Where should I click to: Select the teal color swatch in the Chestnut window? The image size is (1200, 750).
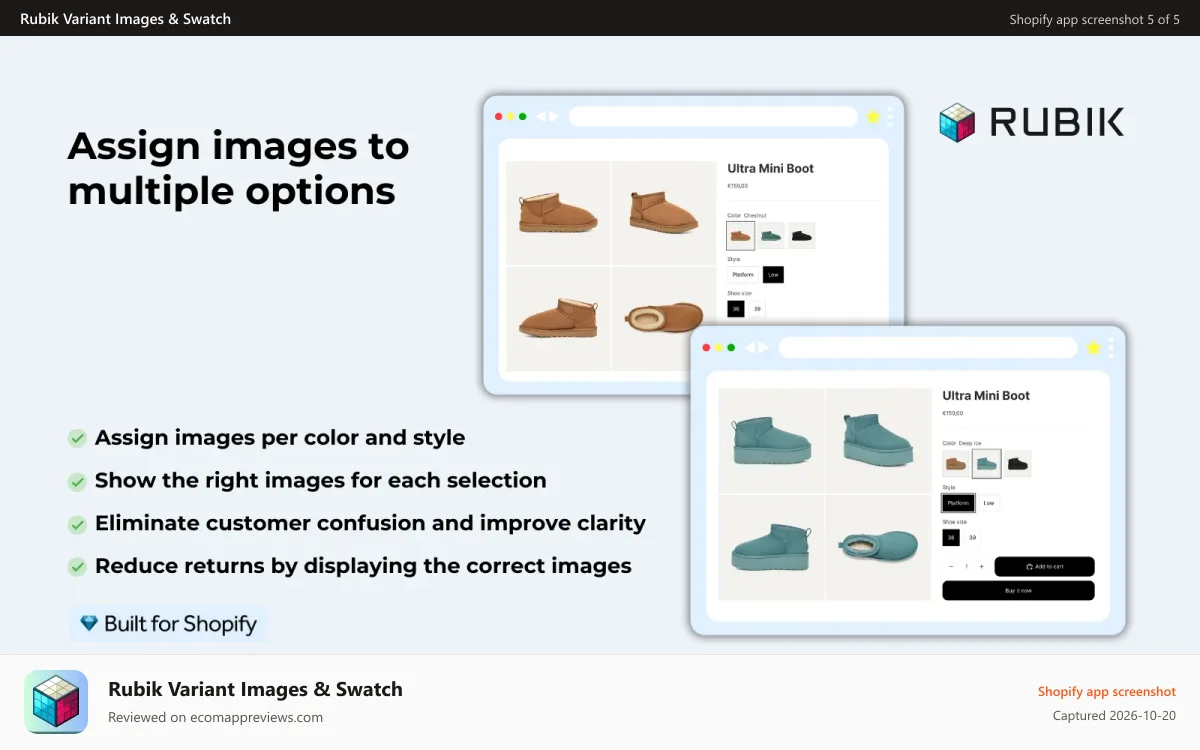(771, 236)
